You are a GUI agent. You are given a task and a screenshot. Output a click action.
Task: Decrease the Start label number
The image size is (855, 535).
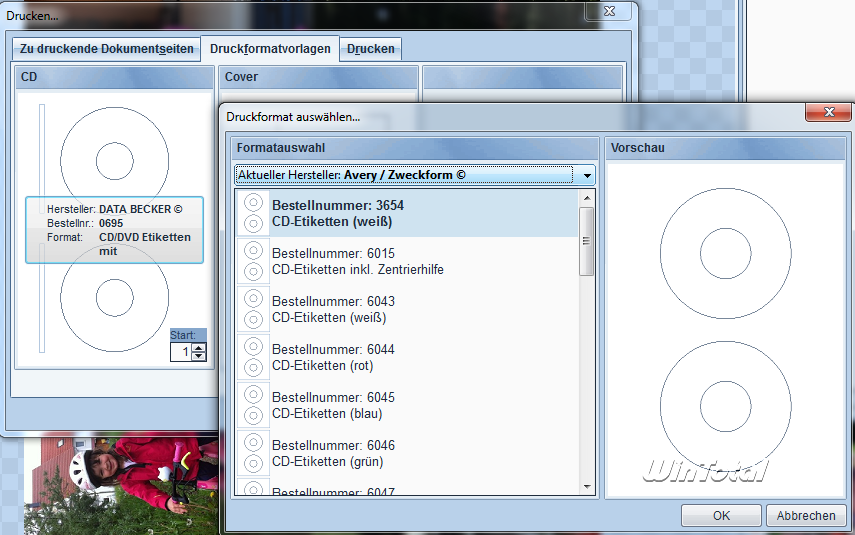tap(199, 356)
